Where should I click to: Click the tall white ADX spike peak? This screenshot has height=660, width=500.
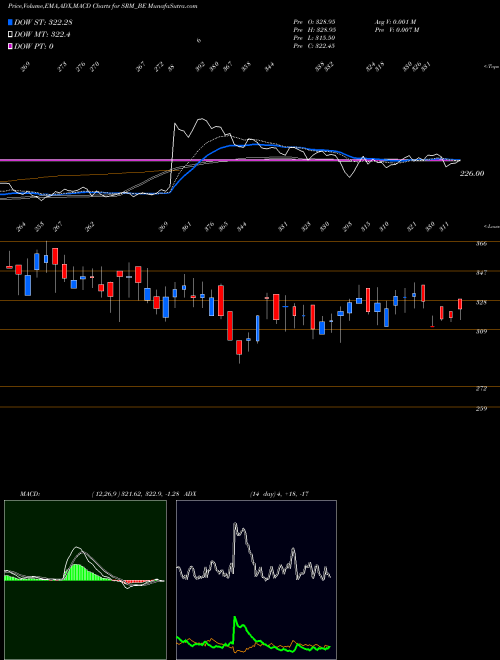pyautogui.click(x=235, y=525)
